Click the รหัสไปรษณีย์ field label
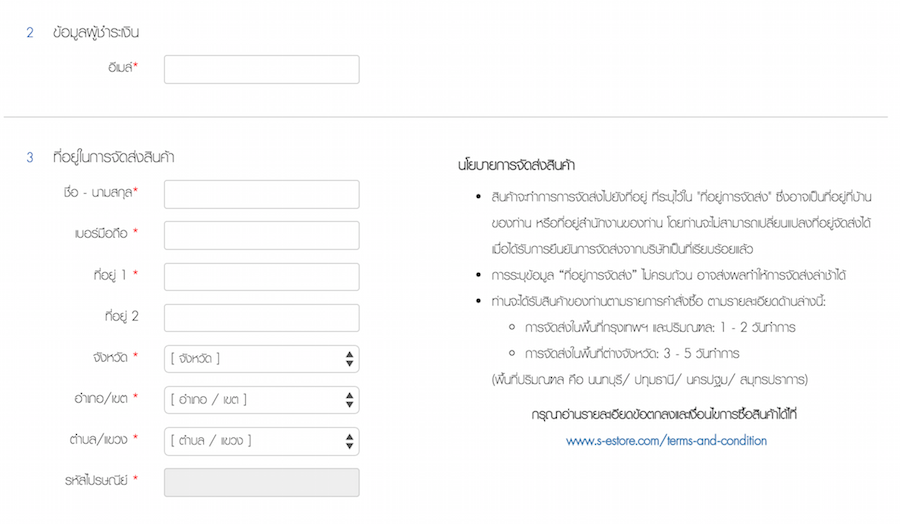Viewport: 900px width, 524px height. click(x=100, y=480)
